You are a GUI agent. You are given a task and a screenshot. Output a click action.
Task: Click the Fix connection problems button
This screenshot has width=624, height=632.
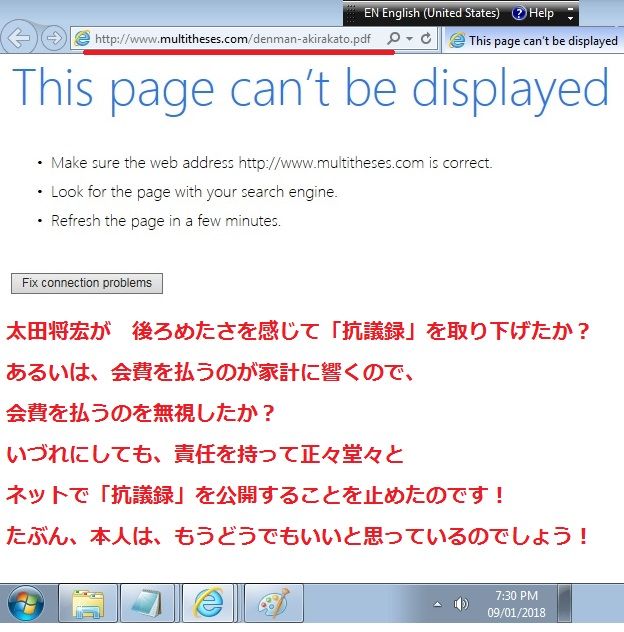[87, 283]
